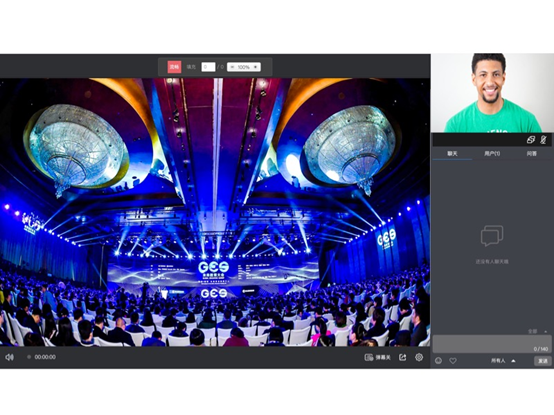This screenshot has width=554, height=415.
Task: Open the player settings gear
Action: click(x=419, y=357)
